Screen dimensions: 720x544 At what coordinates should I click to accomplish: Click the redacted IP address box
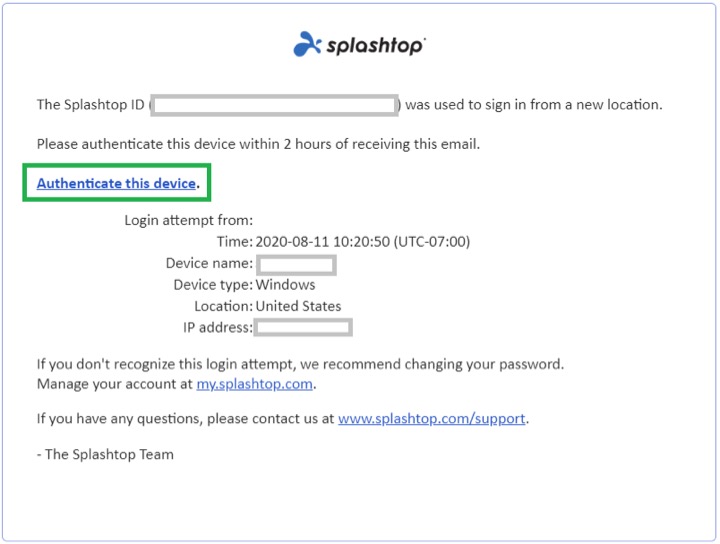[303, 327]
